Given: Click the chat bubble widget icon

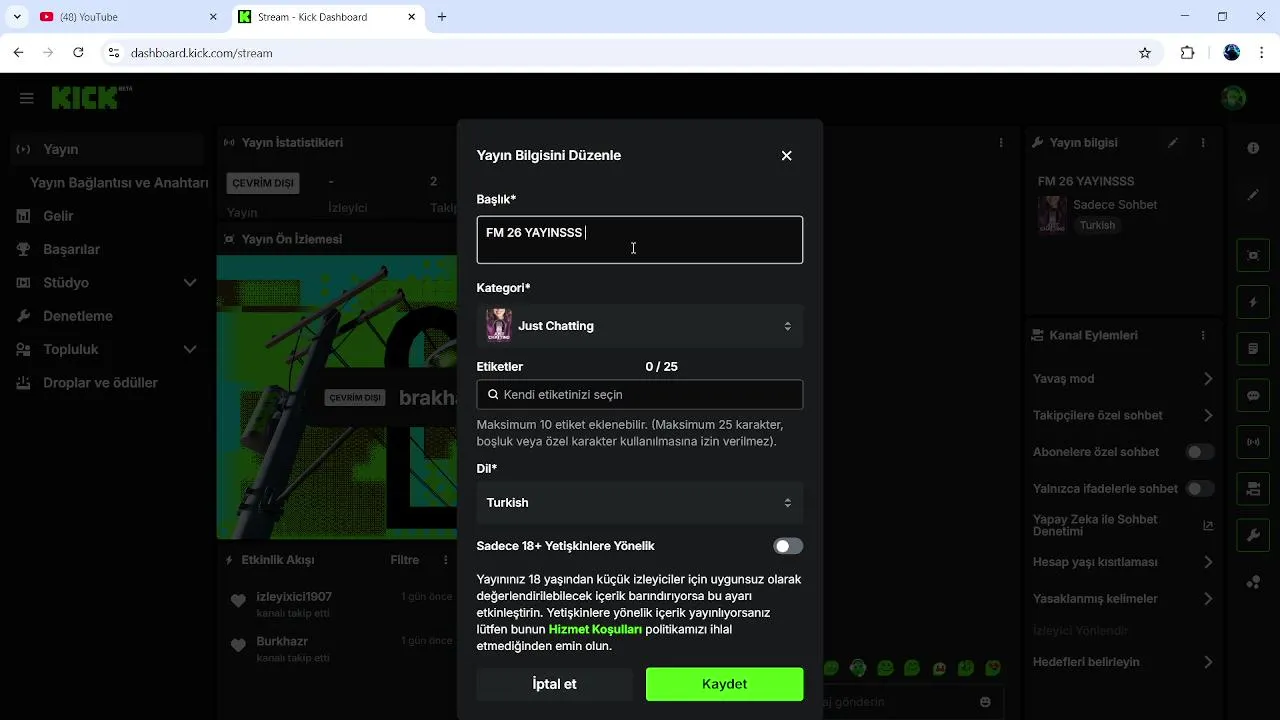Looking at the screenshot, I should pos(1253,396).
